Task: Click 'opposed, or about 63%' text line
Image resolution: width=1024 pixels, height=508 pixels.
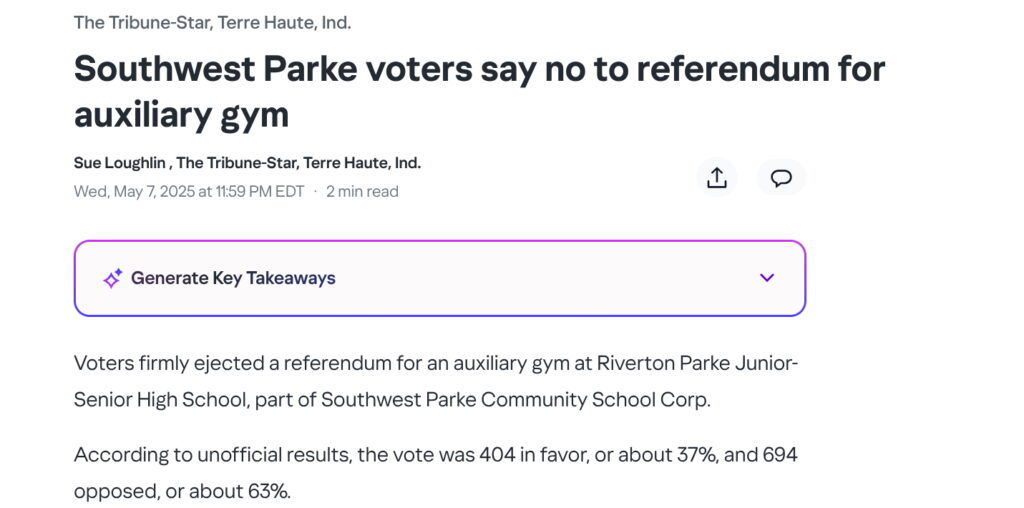Action: click(182, 492)
